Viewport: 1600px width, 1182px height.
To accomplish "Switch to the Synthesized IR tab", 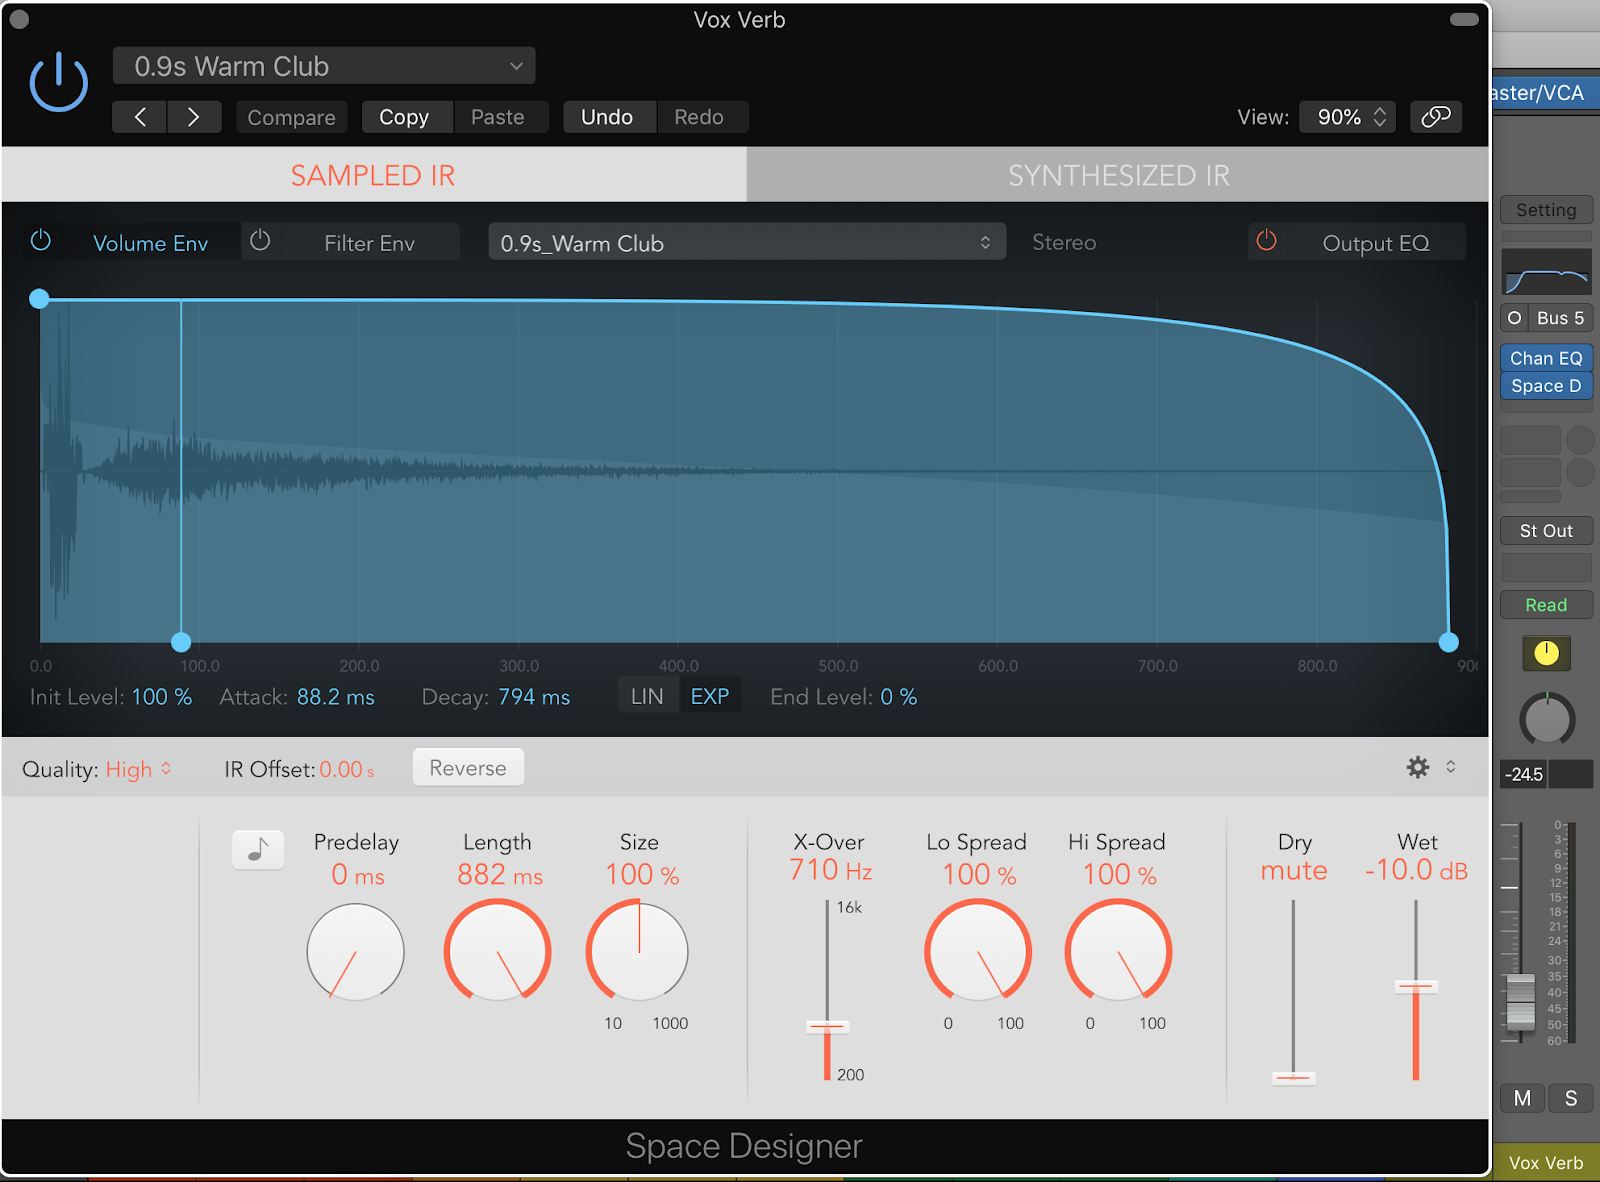I will pos(1118,175).
